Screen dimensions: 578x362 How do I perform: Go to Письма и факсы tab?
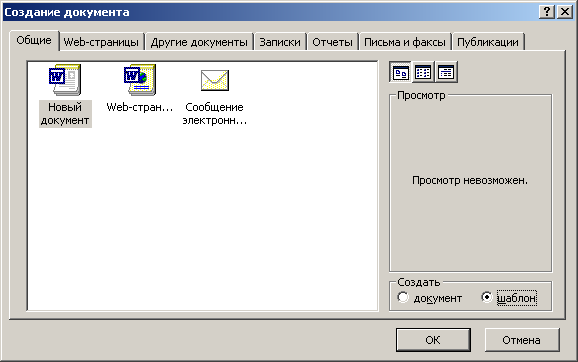pyautogui.click(x=405, y=42)
